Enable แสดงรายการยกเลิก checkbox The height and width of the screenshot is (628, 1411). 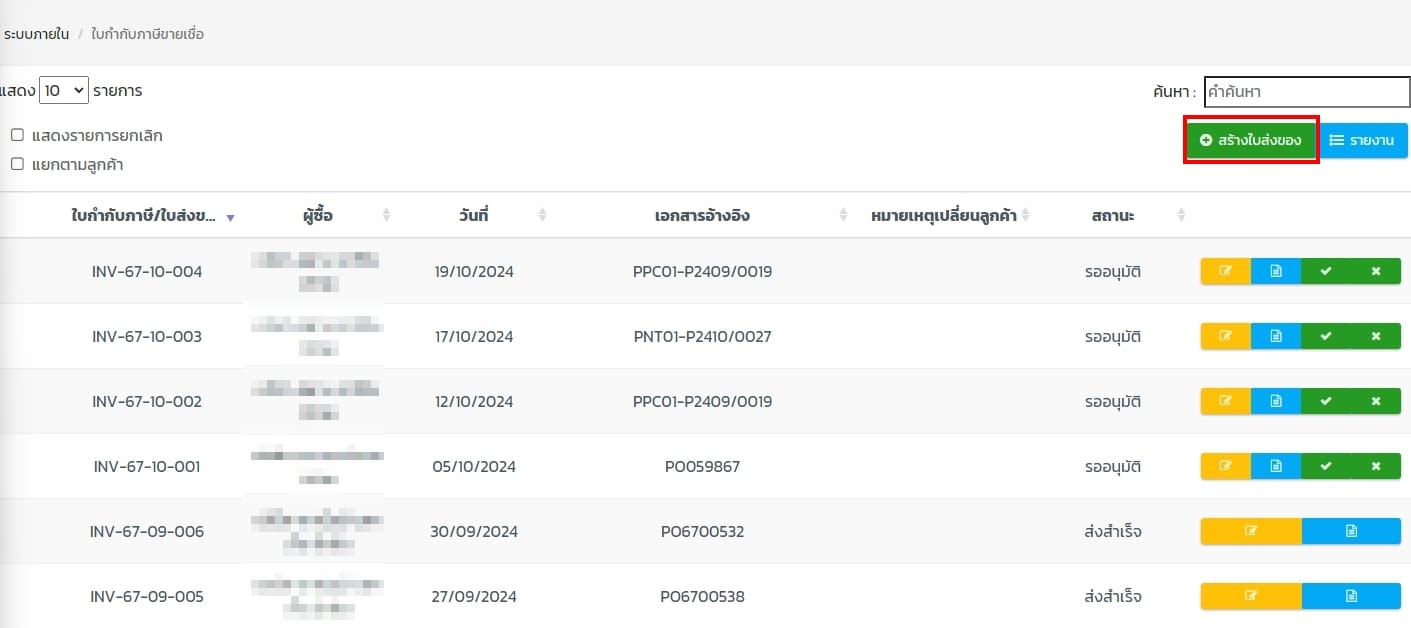tap(17, 135)
